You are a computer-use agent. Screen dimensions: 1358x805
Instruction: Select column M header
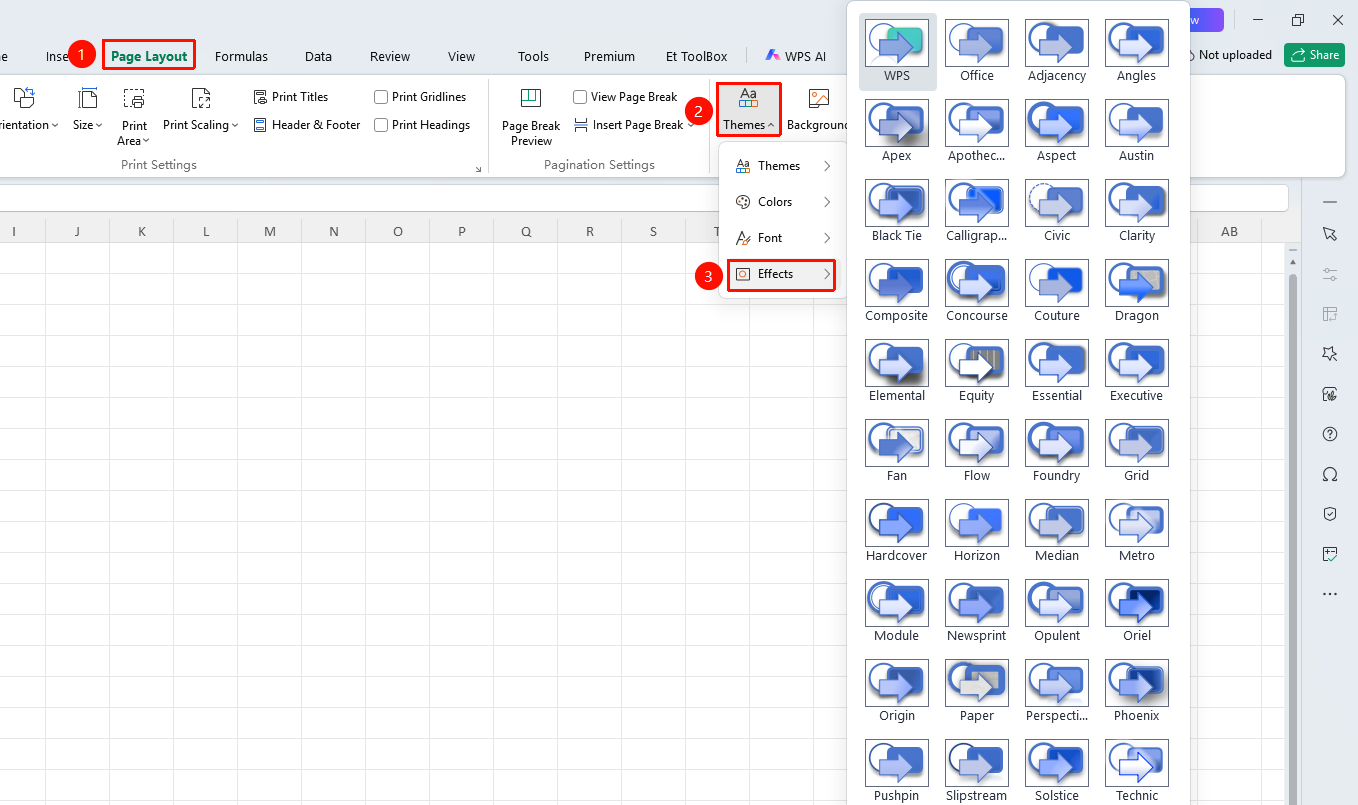270,231
